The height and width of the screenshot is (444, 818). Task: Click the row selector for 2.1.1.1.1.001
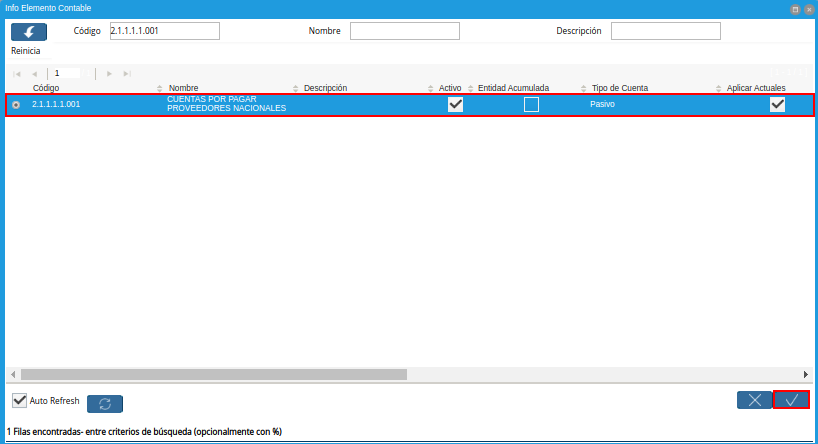16,105
